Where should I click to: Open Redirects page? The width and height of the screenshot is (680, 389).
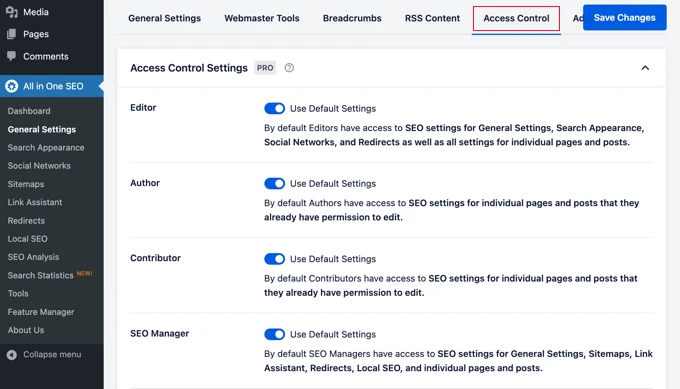pyautogui.click(x=26, y=220)
